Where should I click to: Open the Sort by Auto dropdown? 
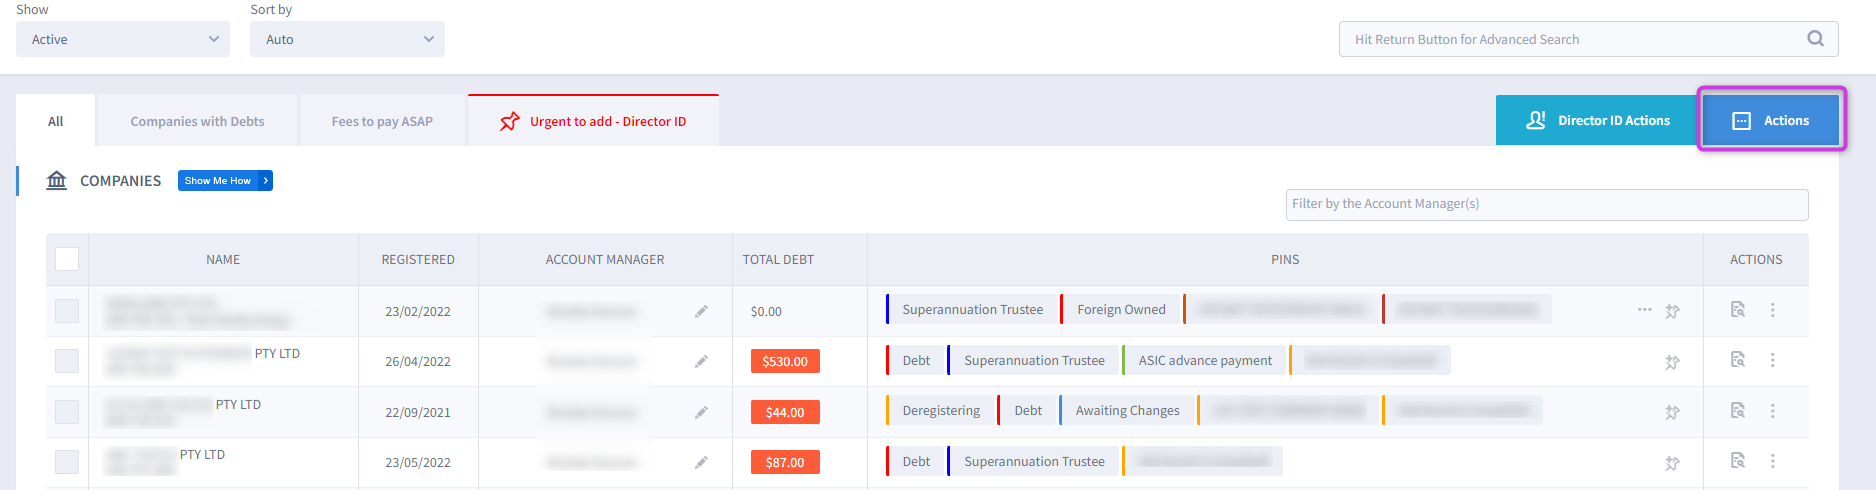click(x=347, y=39)
